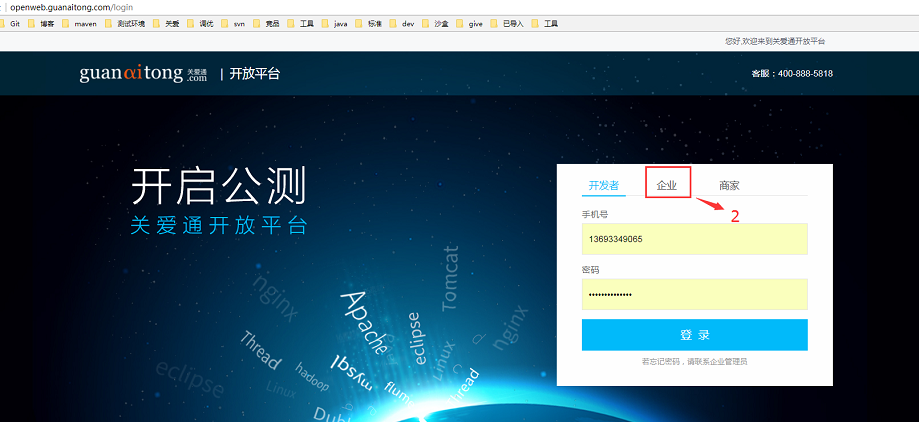Open the maven bookmark folder
This screenshot has height=422, width=919.
click(x=79, y=24)
